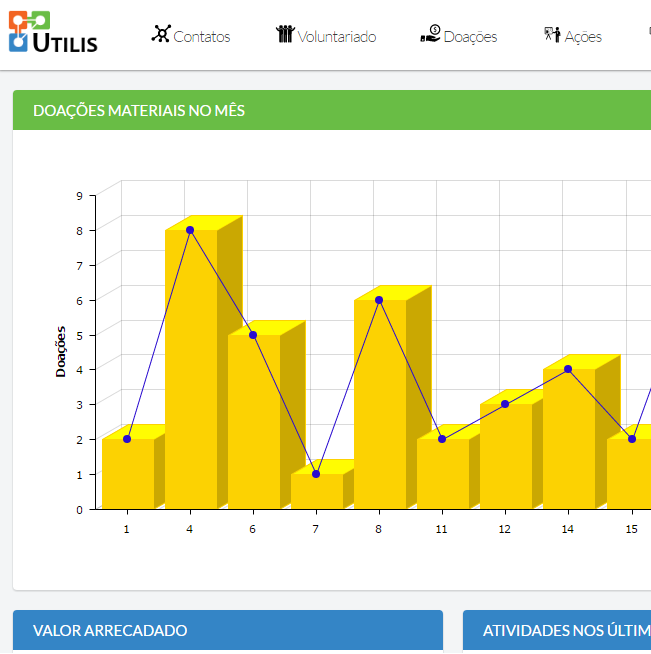This screenshot has height=654, width=651.
Task: Click the data point for day 12
Action: pyautogui.click(x=505, y=404)
